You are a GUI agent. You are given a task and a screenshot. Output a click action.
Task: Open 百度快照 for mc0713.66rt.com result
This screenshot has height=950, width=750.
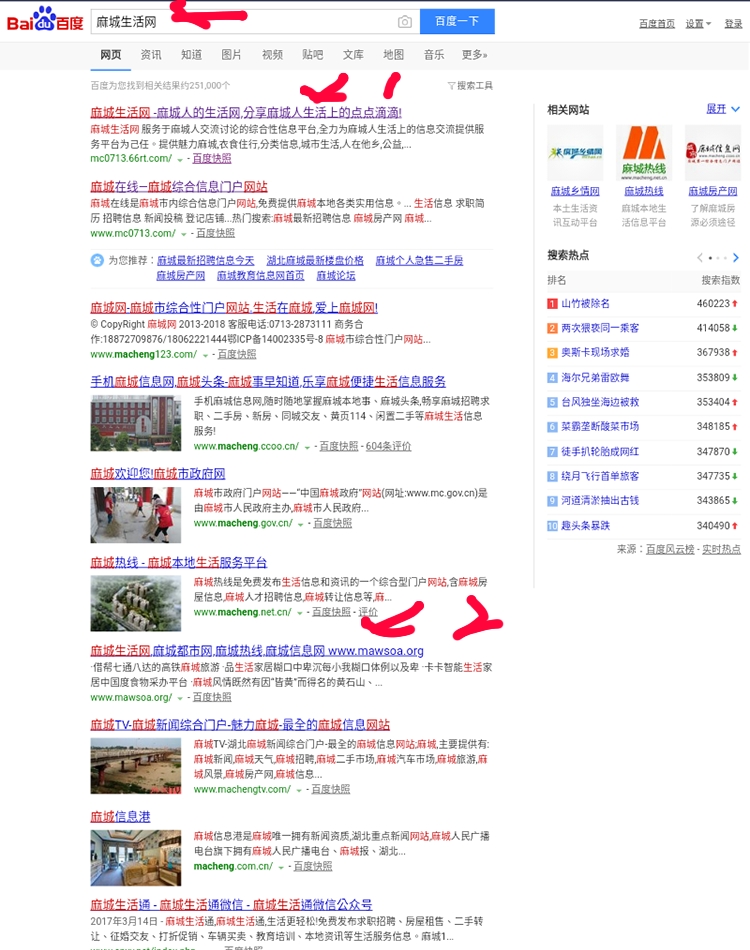pos(212,159)
